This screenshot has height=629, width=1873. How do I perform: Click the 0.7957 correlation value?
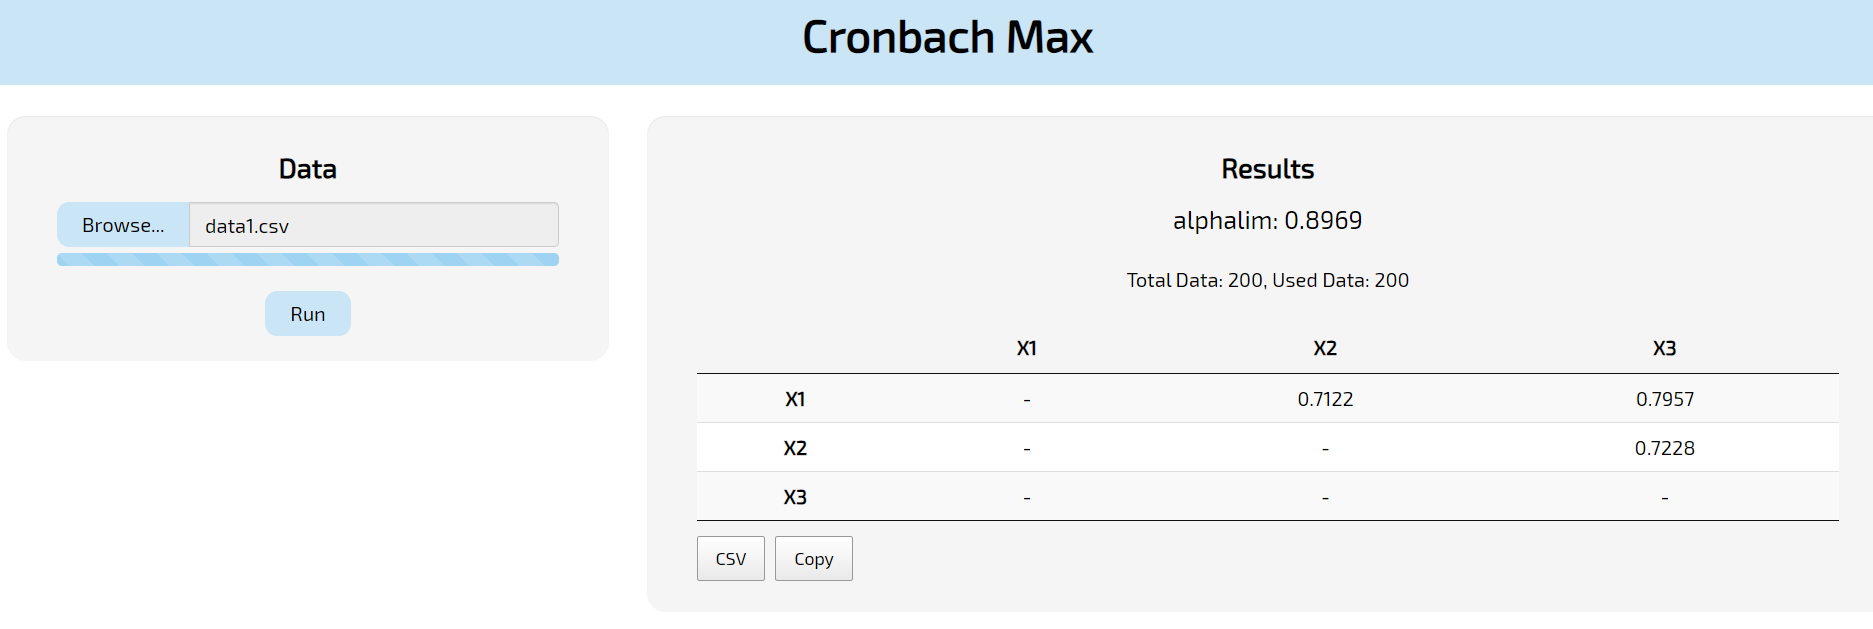1664,398
